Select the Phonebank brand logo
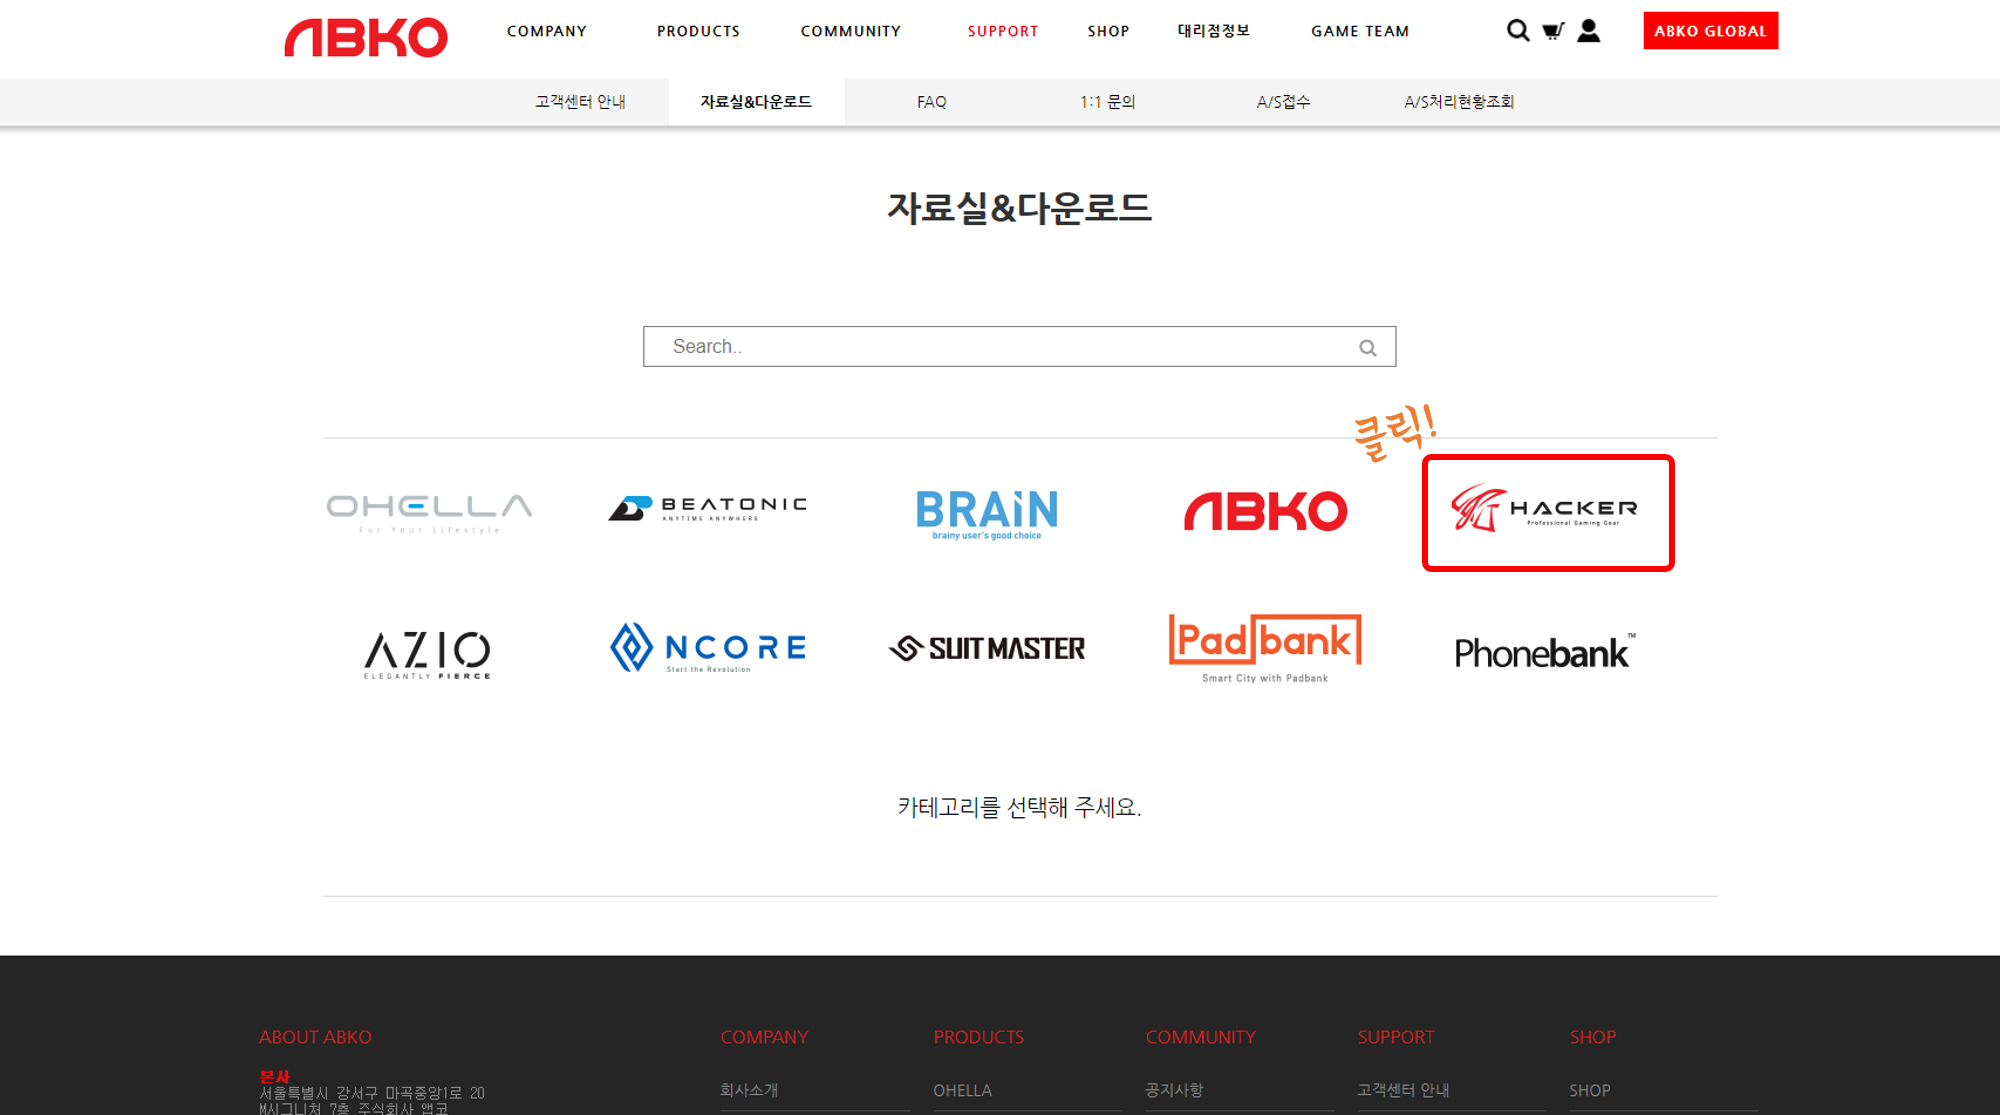The width and height of the screenshot is (2000, 1115). click(1545, 653)
